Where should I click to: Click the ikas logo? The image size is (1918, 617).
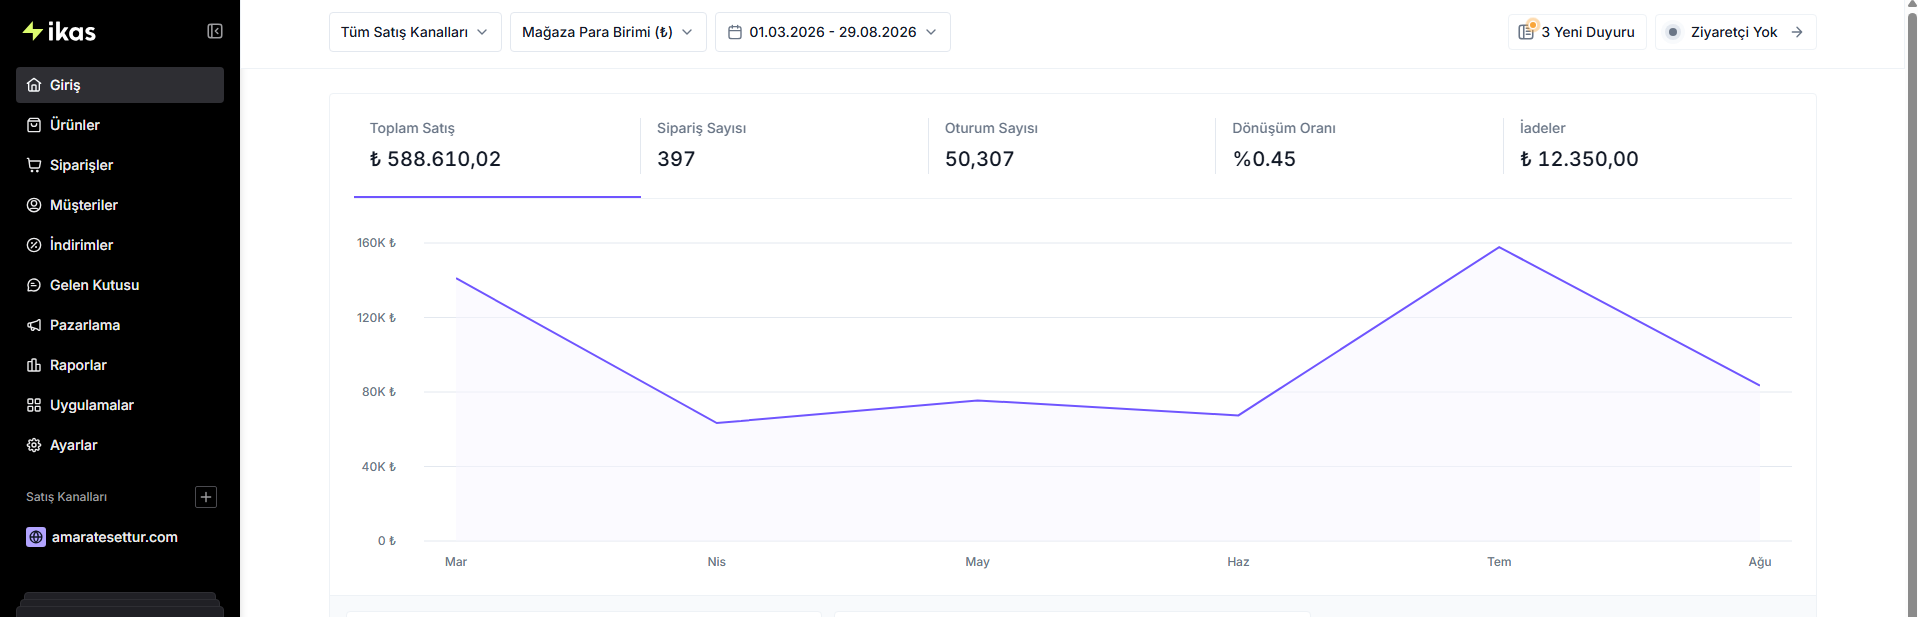(x=59, y=32)
